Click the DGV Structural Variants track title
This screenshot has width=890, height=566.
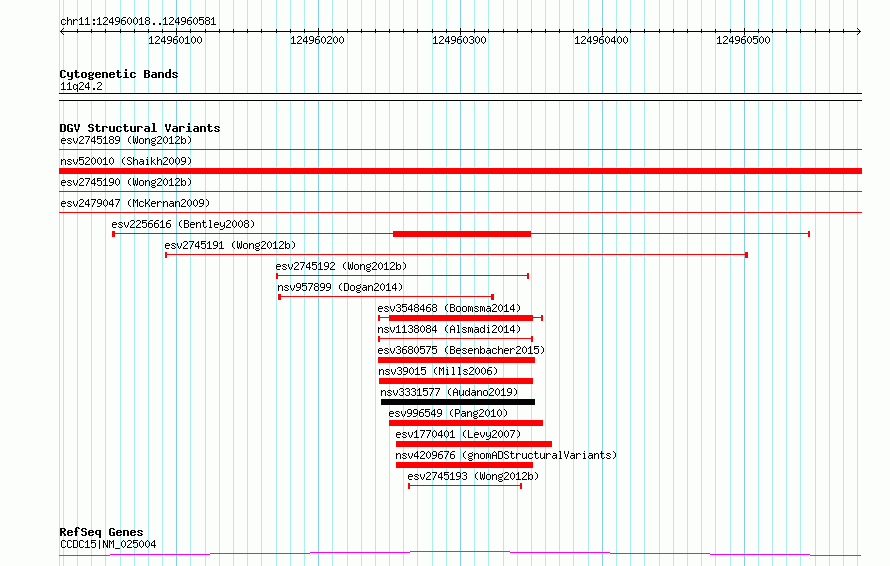pos(140,128)
